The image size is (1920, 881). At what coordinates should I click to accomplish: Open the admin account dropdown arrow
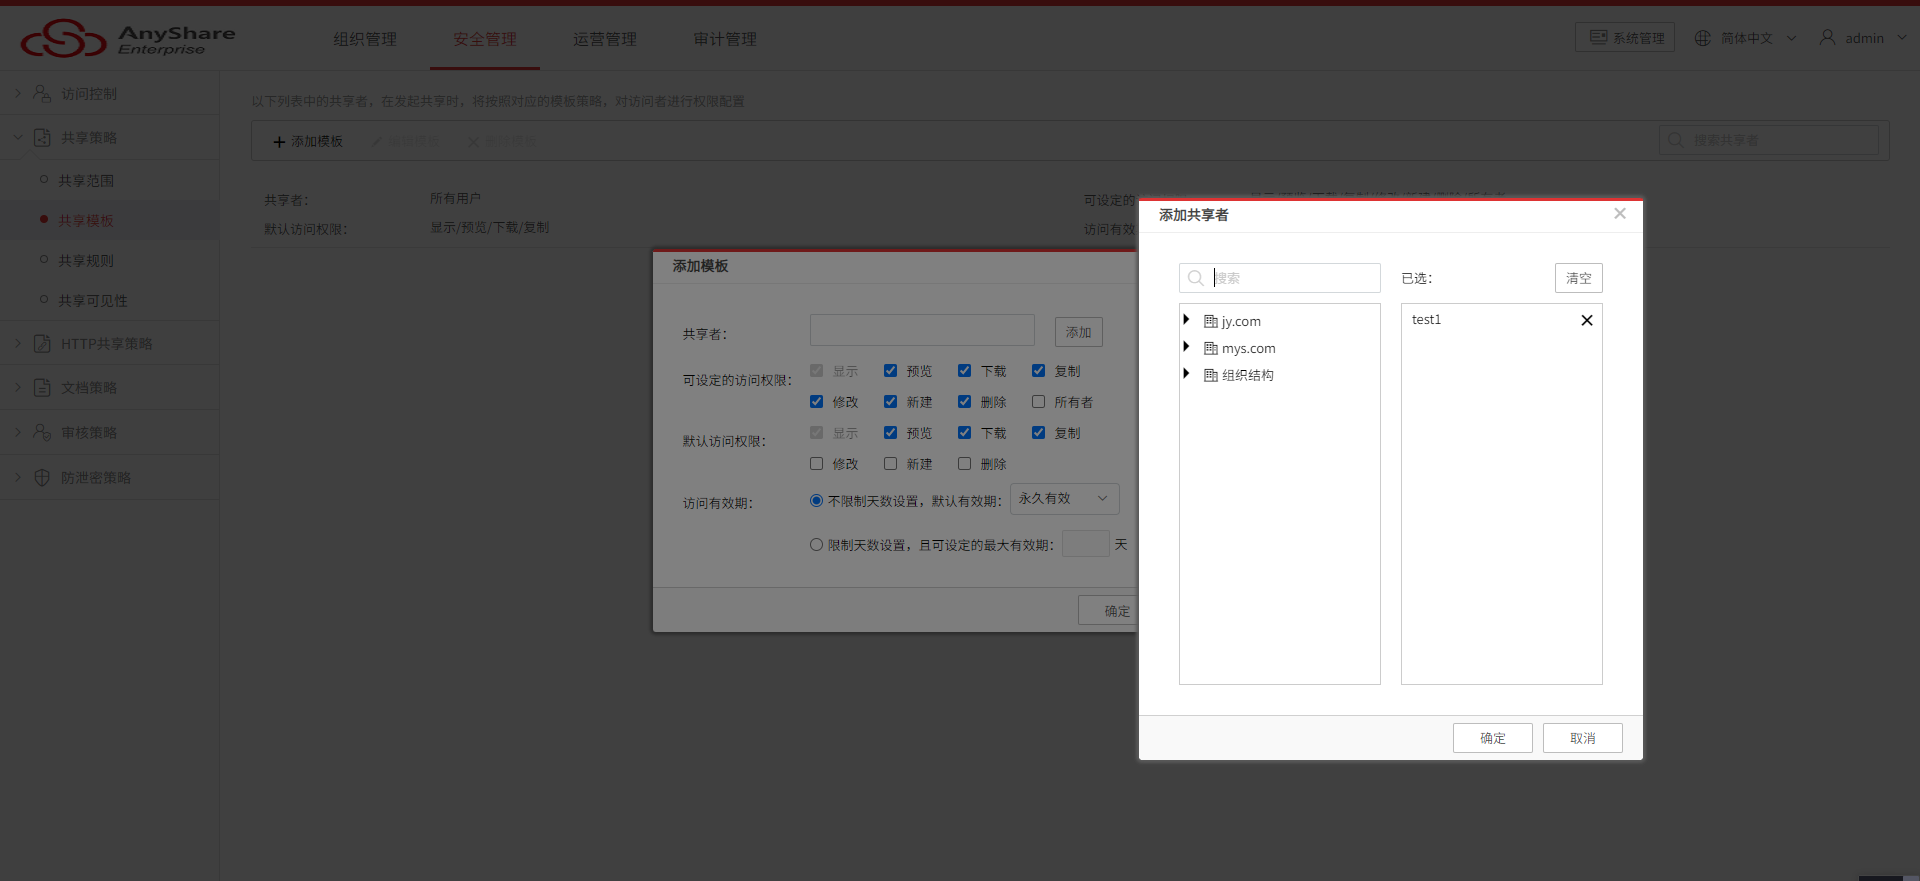pos(1902,38)
